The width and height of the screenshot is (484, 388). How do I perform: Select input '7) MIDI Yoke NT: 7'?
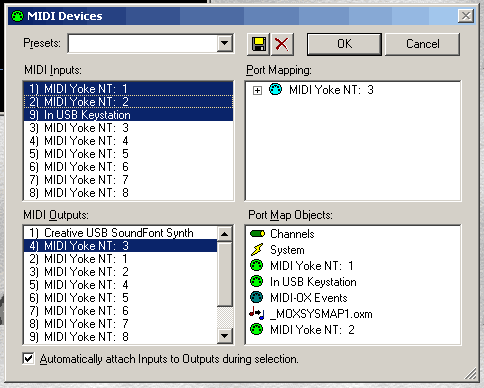tap(128, 180)
